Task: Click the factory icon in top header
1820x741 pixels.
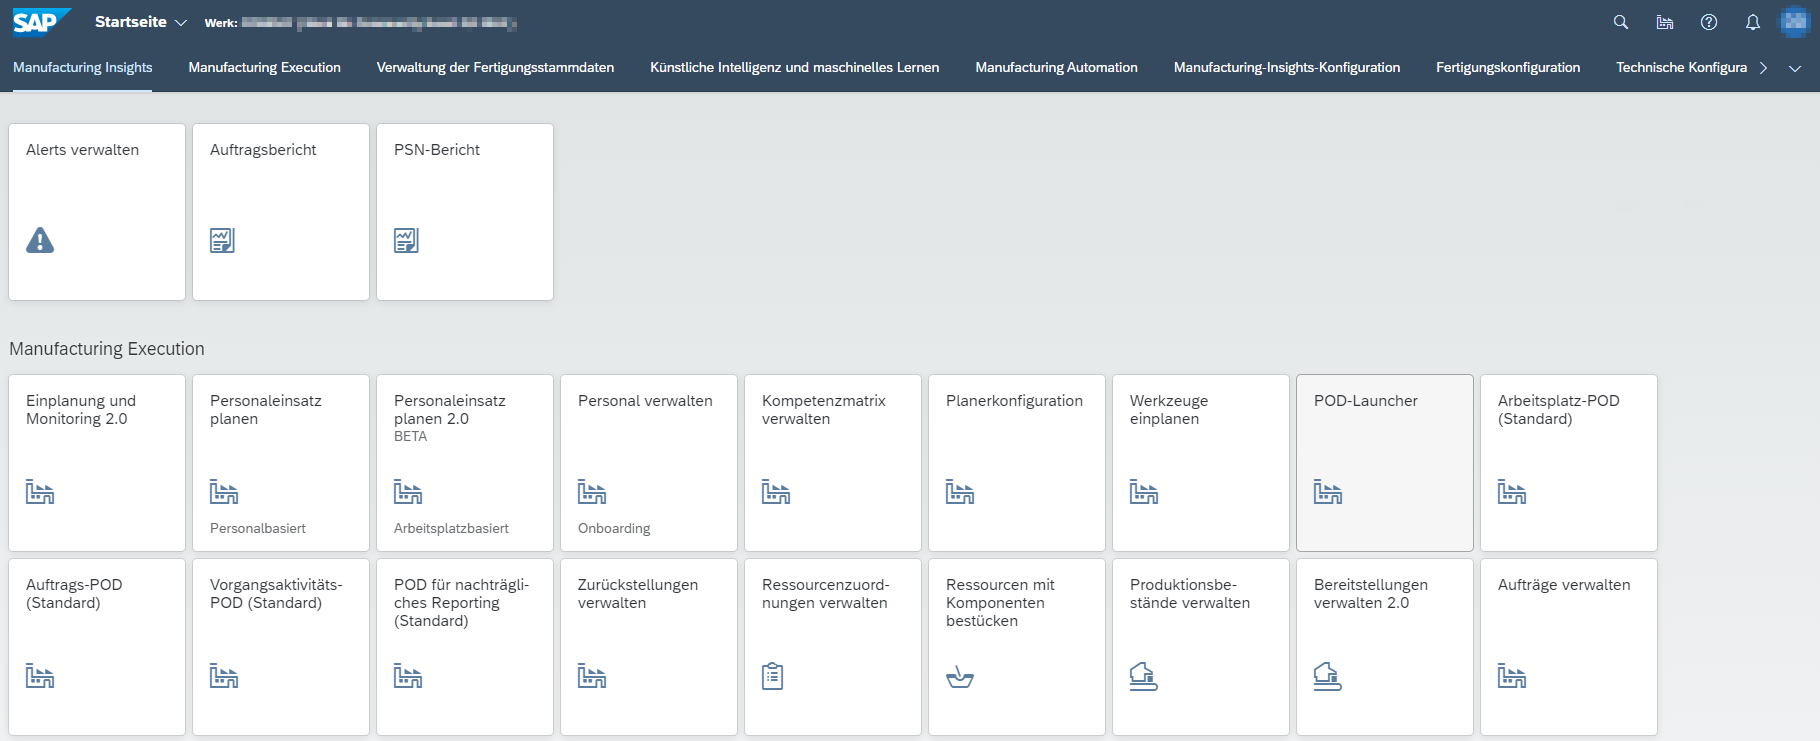Action: 1665,22
